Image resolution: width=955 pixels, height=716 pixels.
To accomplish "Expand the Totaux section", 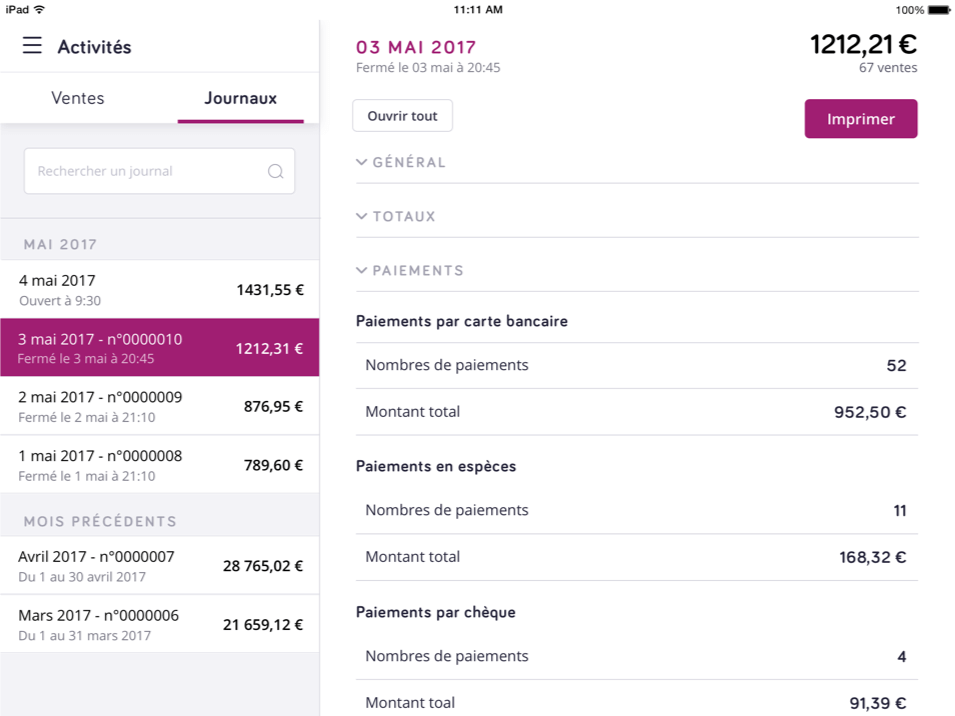I will click(396, 216).
